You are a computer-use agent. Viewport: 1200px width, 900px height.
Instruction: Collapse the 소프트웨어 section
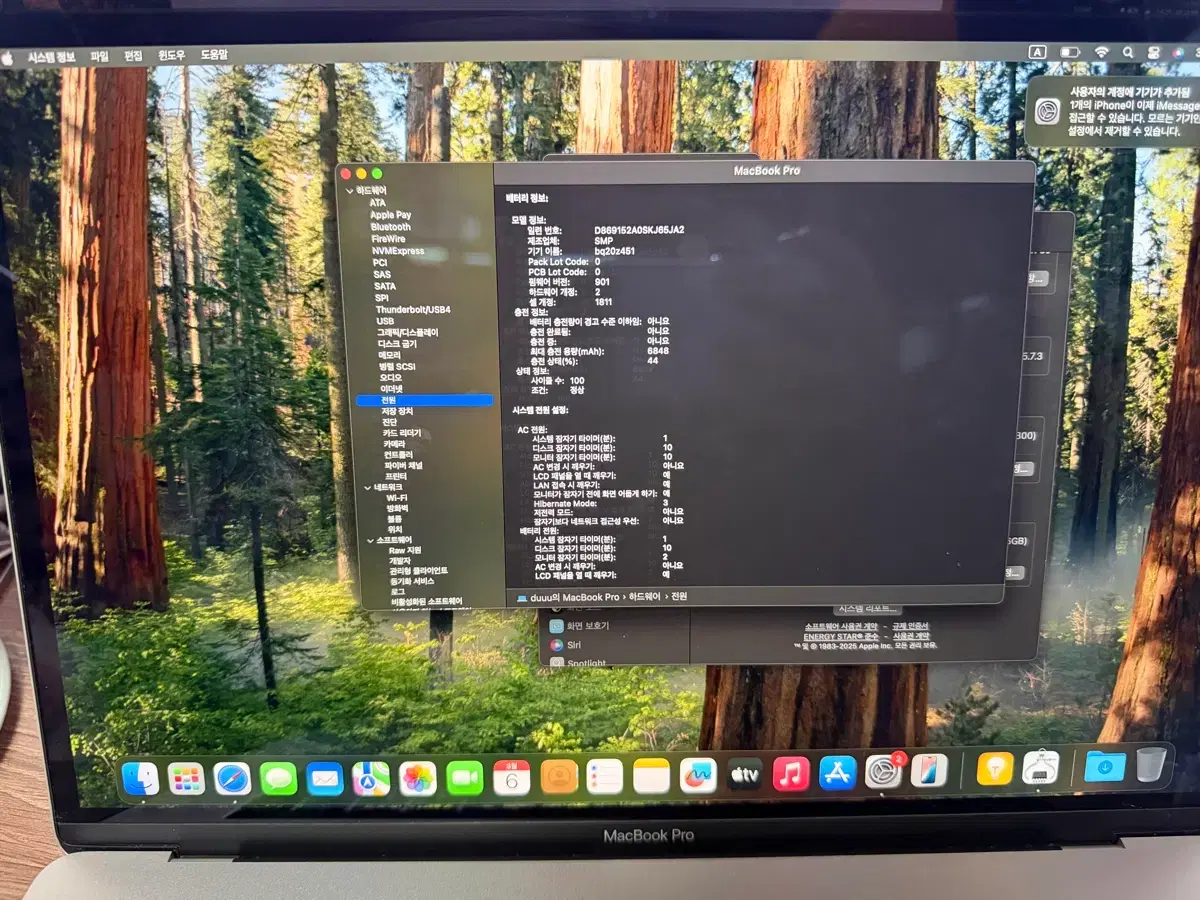[x=369, y=540]
